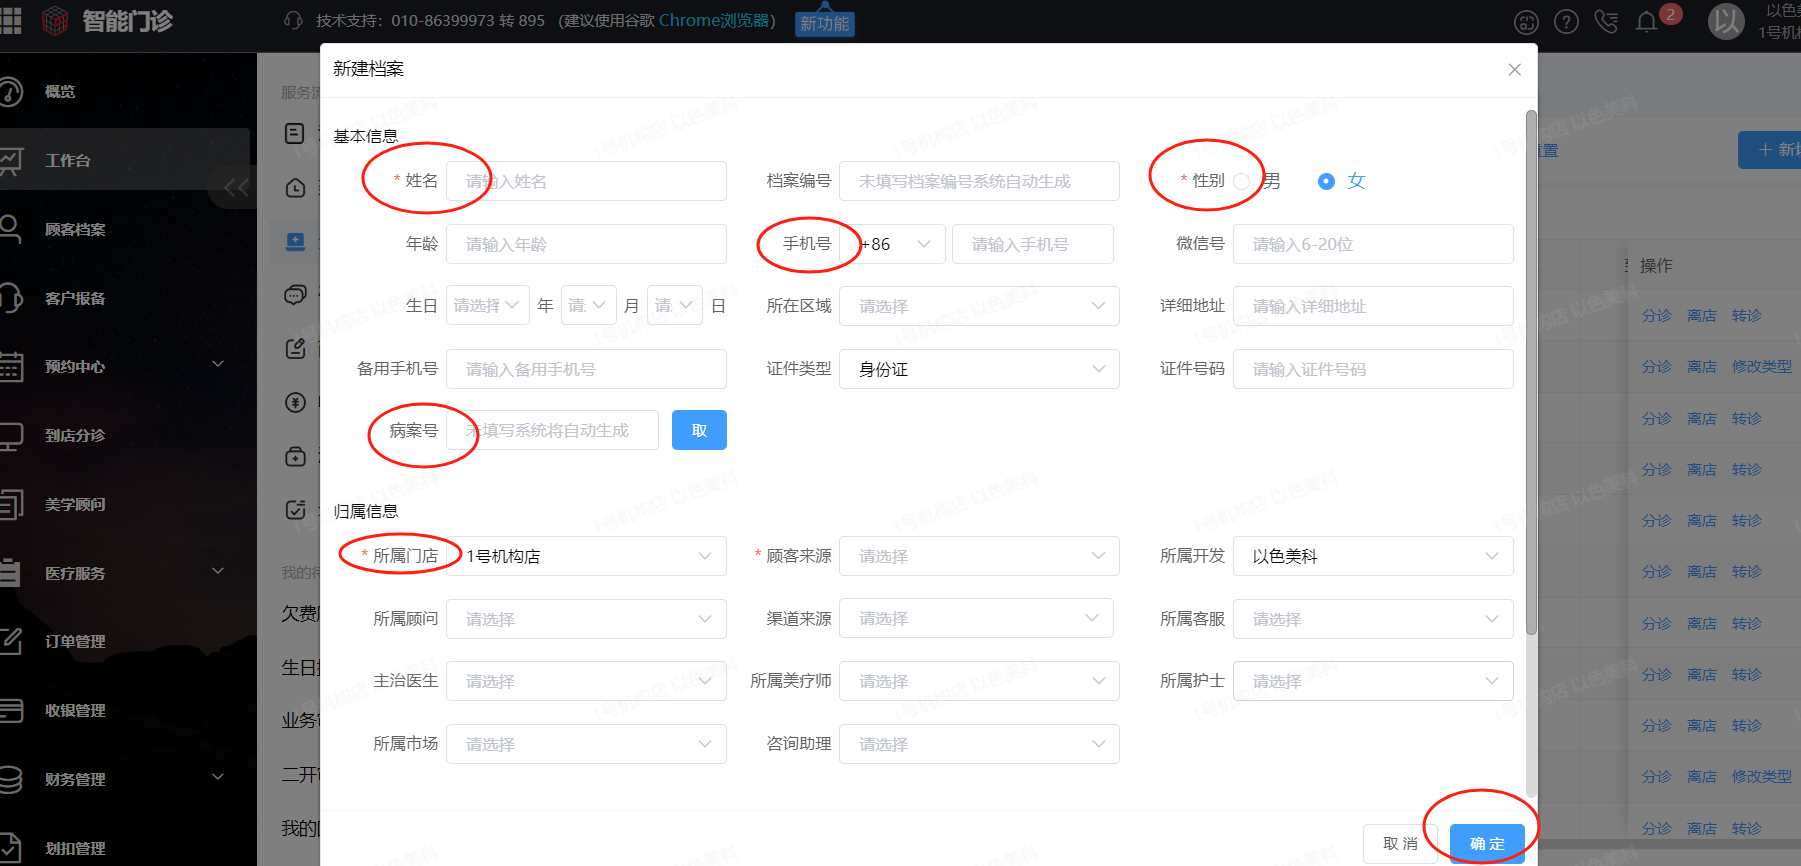Open the 顾客来源 dropdown
This screenshot has height=866, width=1801.
tap(978, 556)
